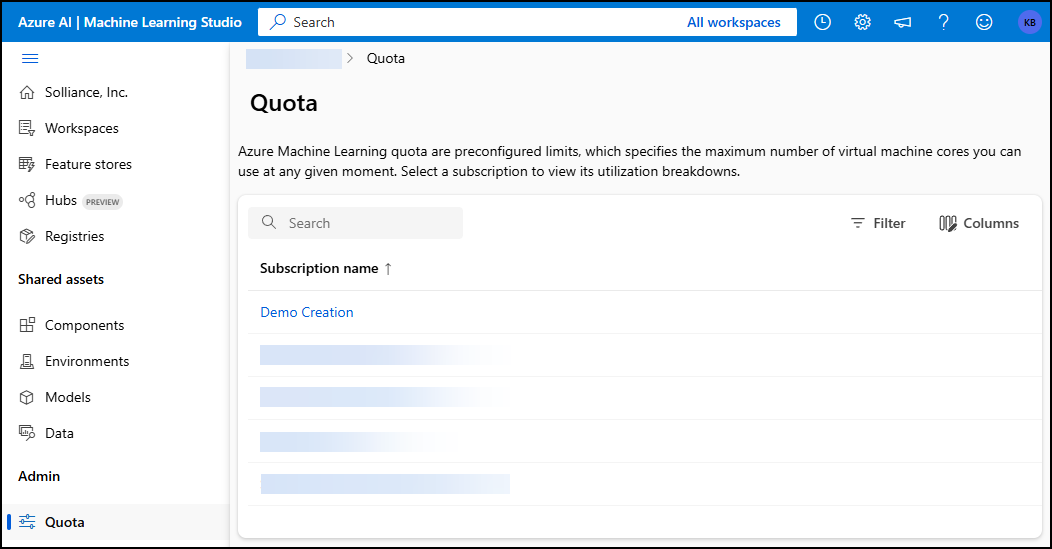Click the Feature stores sidebar icon
Image resolution: width=1052 pixels, height=549 pixels.
point(27,164)
